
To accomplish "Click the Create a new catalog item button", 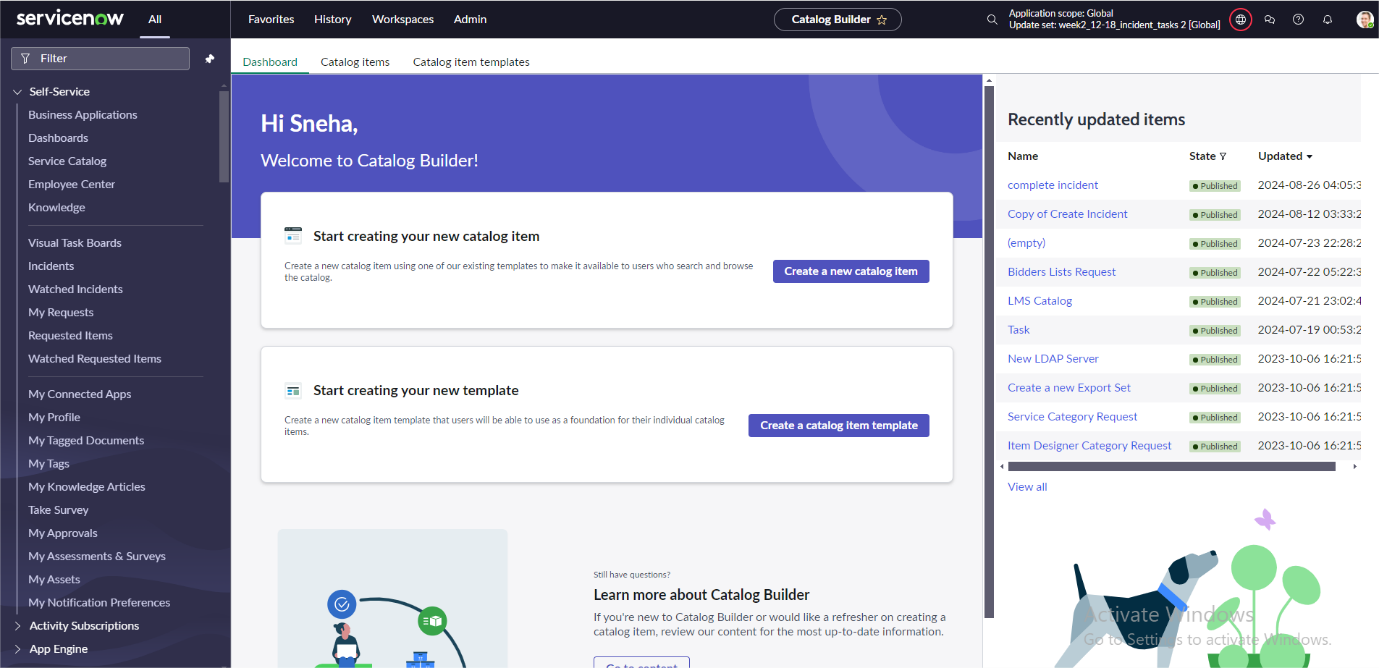I will click(x=851, y=271).
